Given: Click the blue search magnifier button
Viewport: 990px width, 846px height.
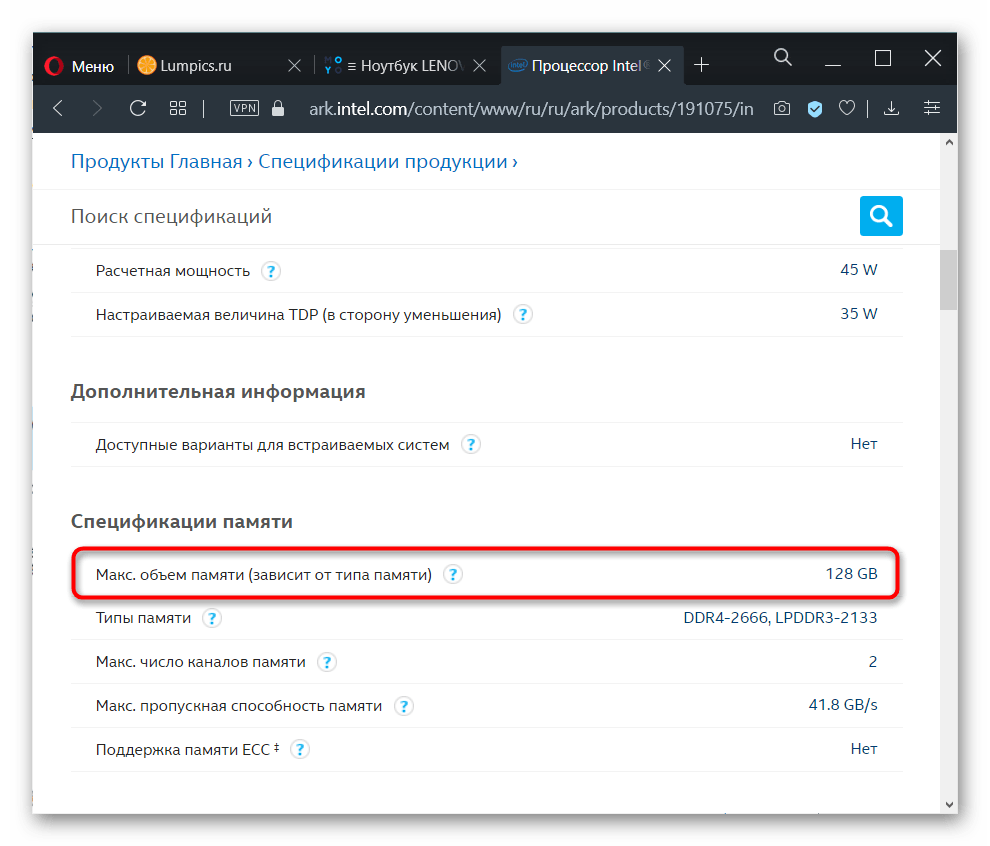Looking at the screenshot, I should (x=880, y=216).
